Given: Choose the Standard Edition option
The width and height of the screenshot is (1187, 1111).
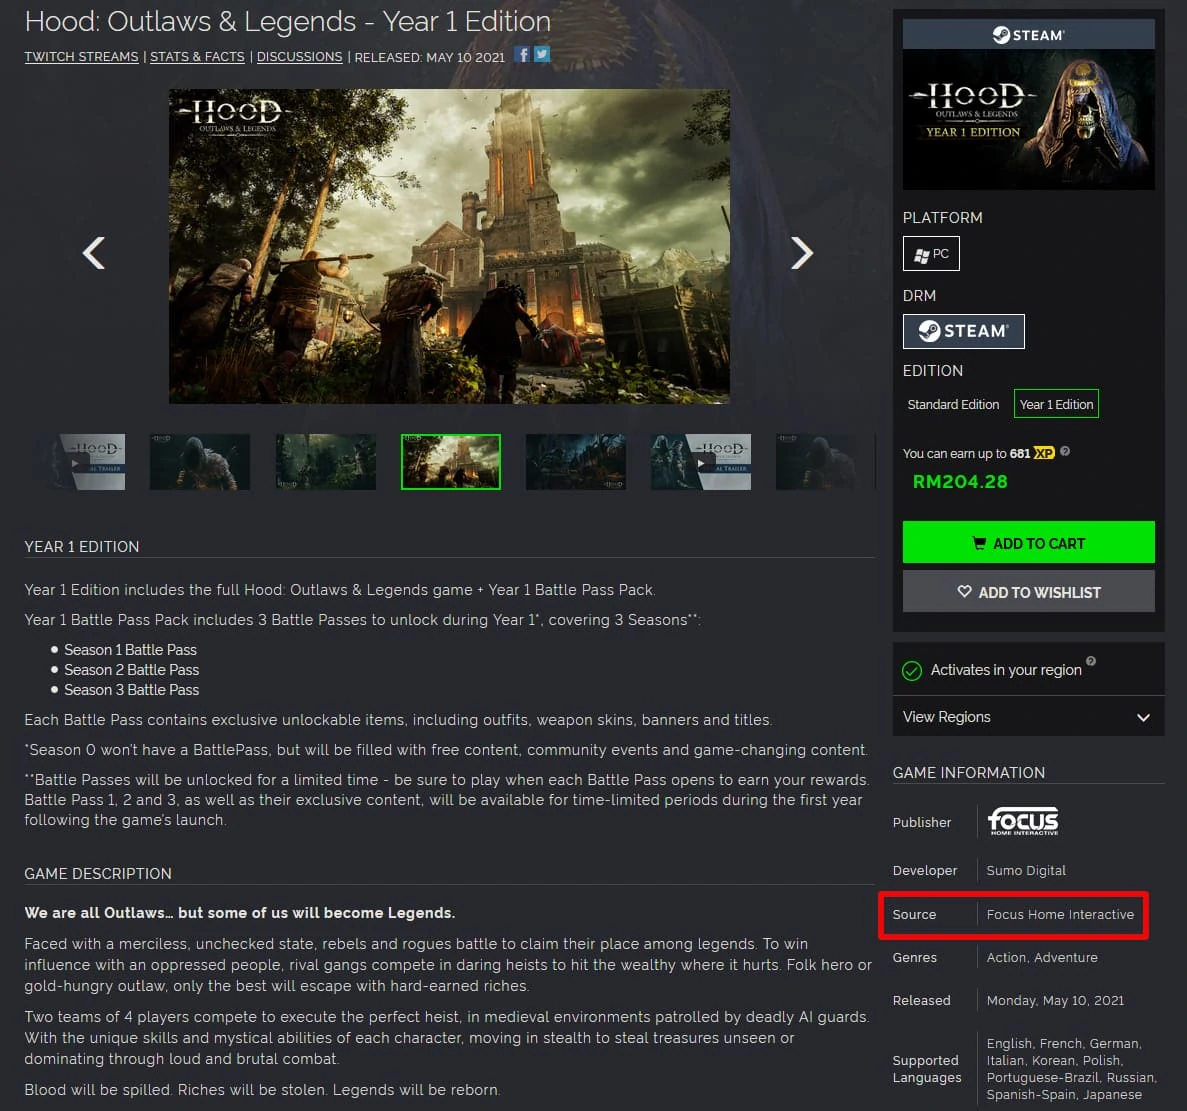Looking at the screenshot, I should point(953,404).
